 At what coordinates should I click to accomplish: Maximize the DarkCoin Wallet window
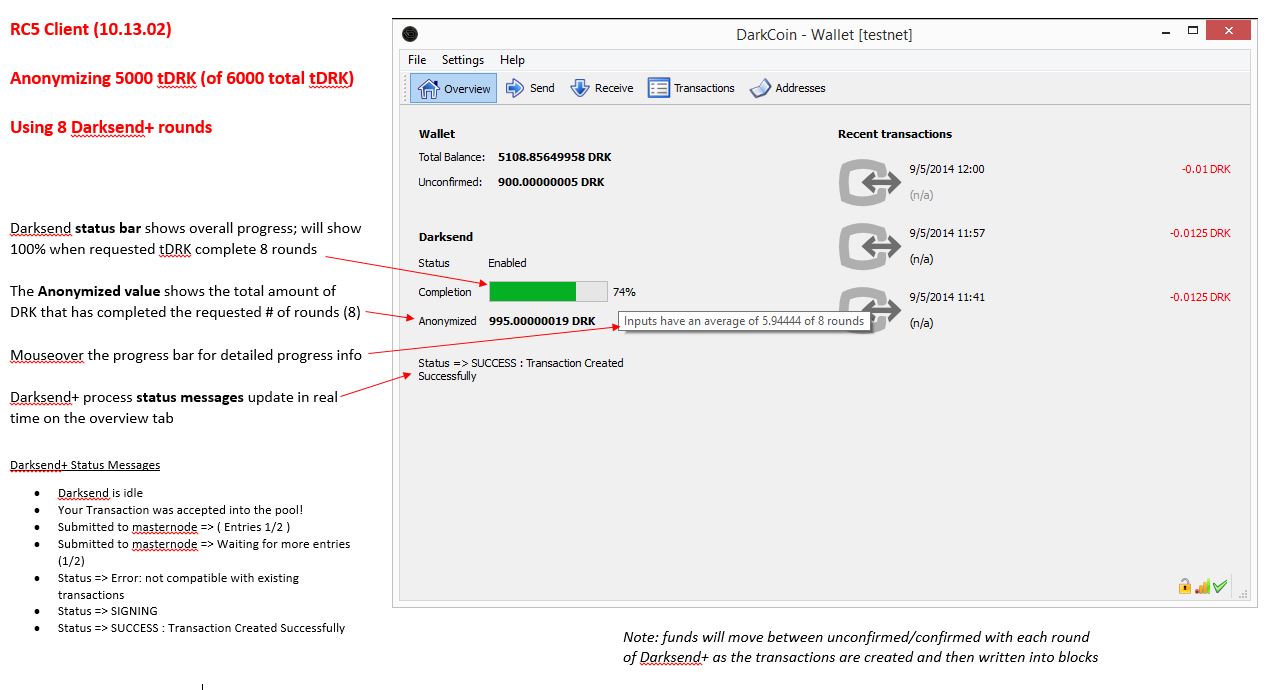click(x=1193, y=31)
